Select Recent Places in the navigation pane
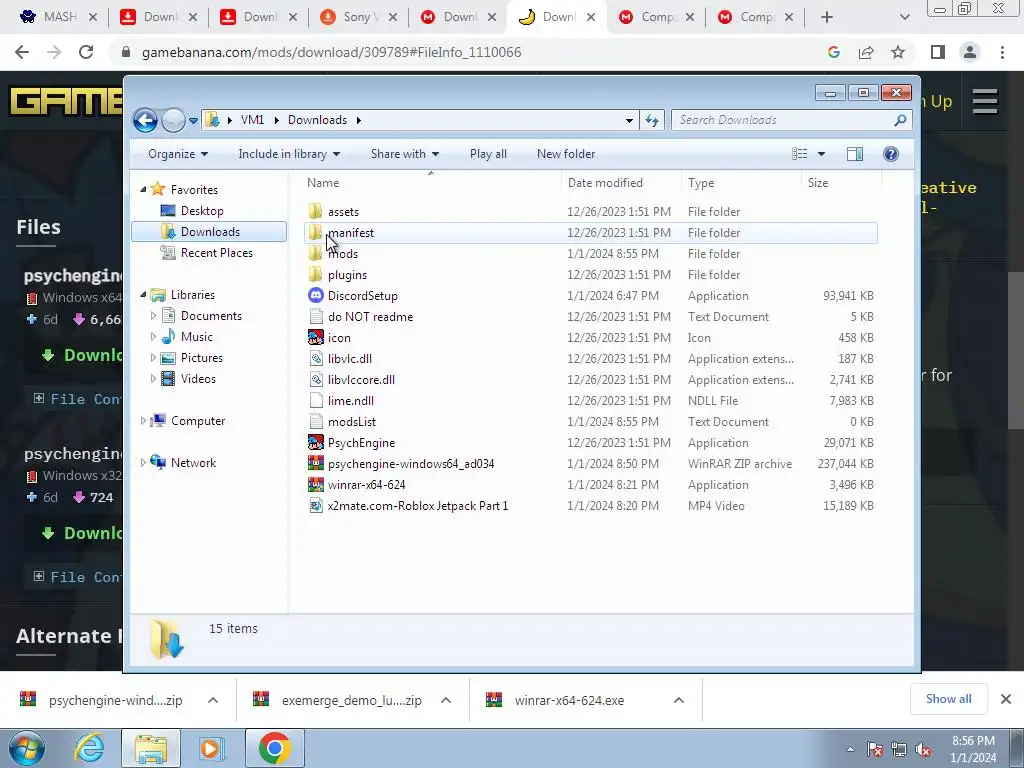 coord(216,253)
